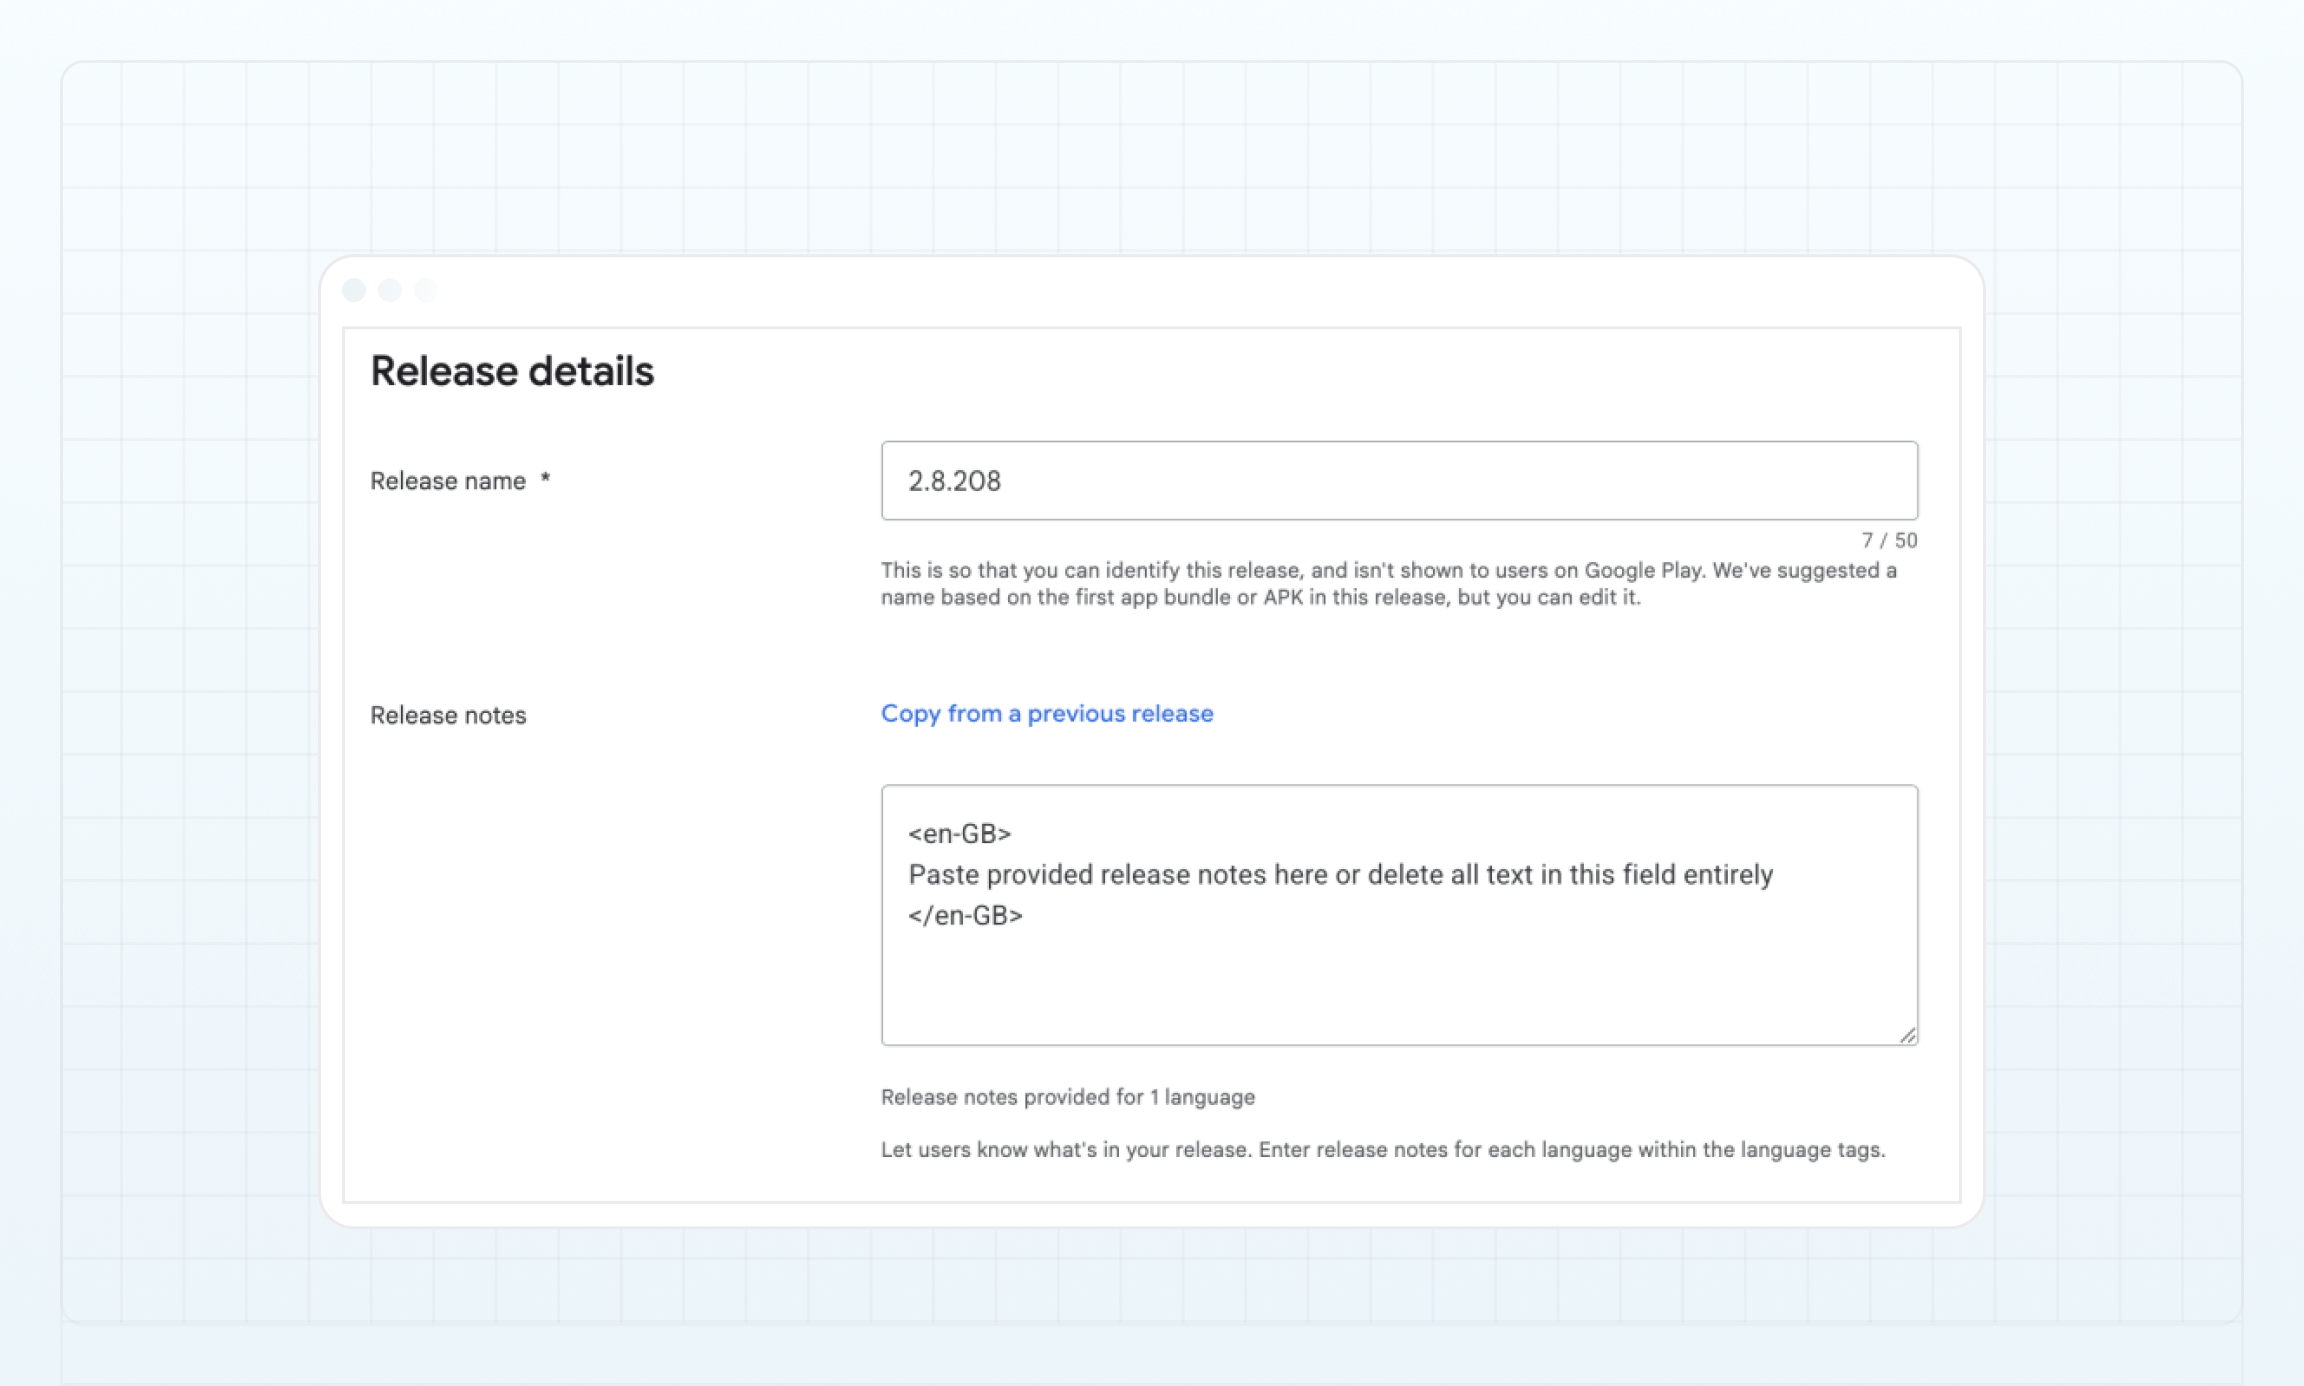Click the first faded window dot
Image resolution: width=2304 pixels, height=1386 pixels.
[354, 290]
